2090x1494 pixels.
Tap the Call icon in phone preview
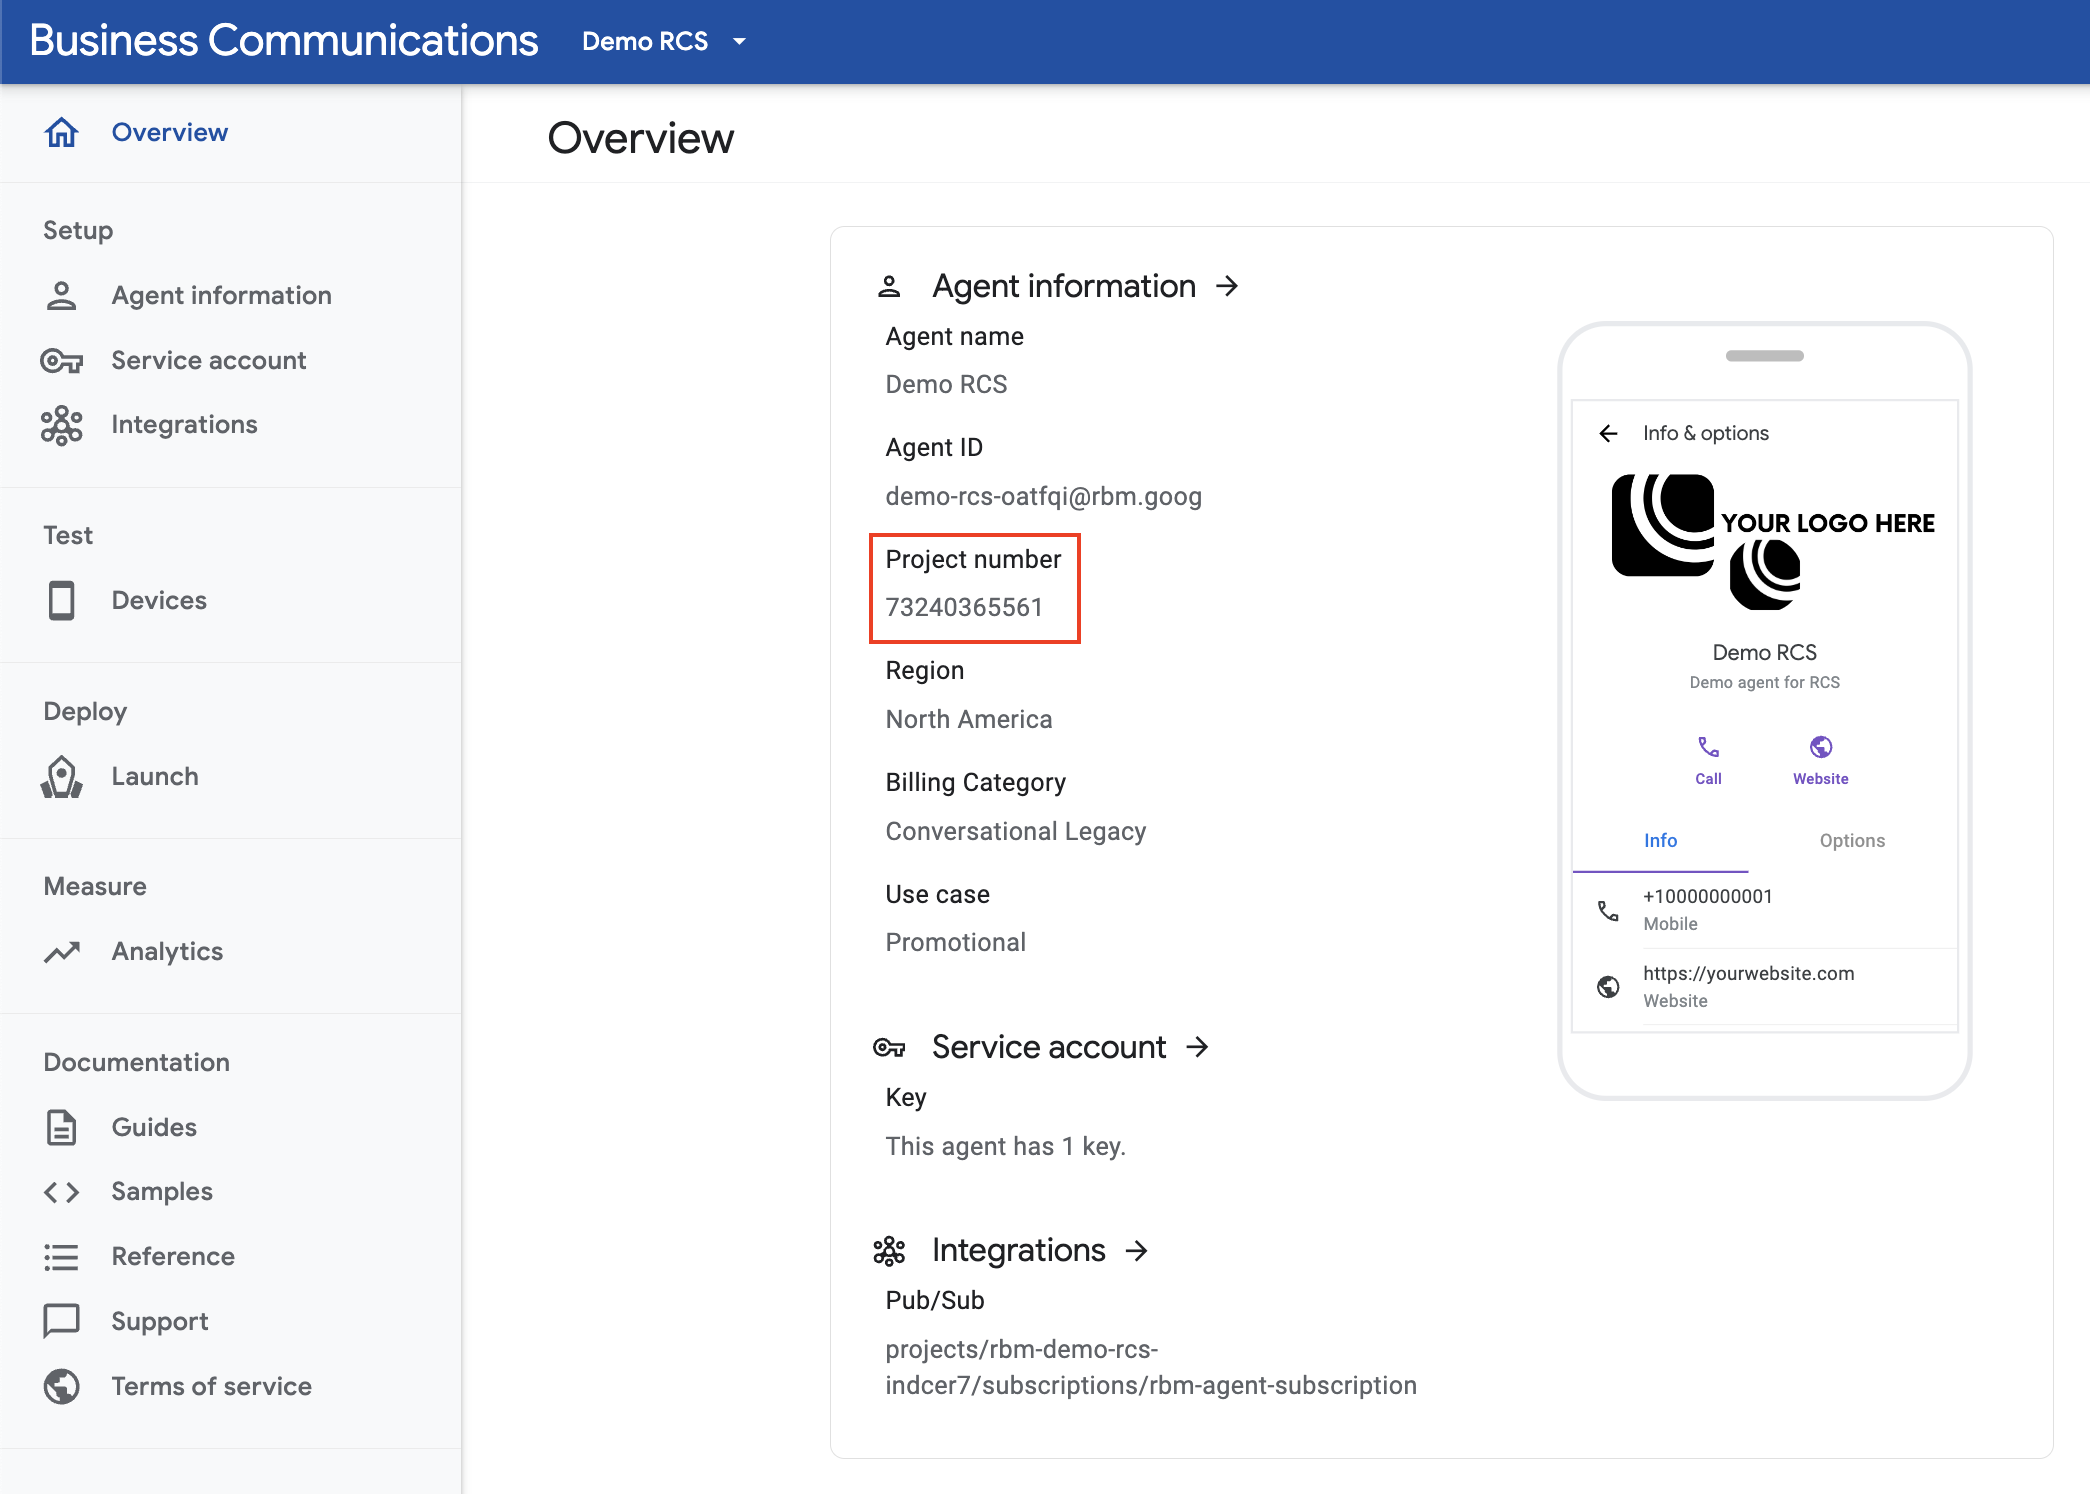(1708, 747)
